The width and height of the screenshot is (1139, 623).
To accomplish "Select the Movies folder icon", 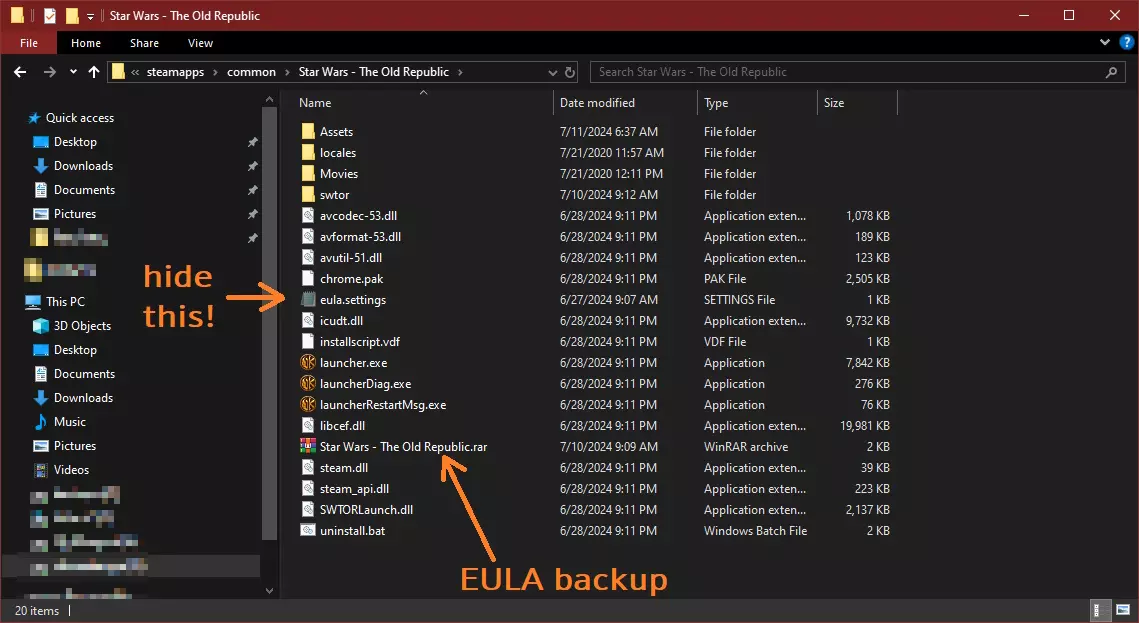I will 308,174.
